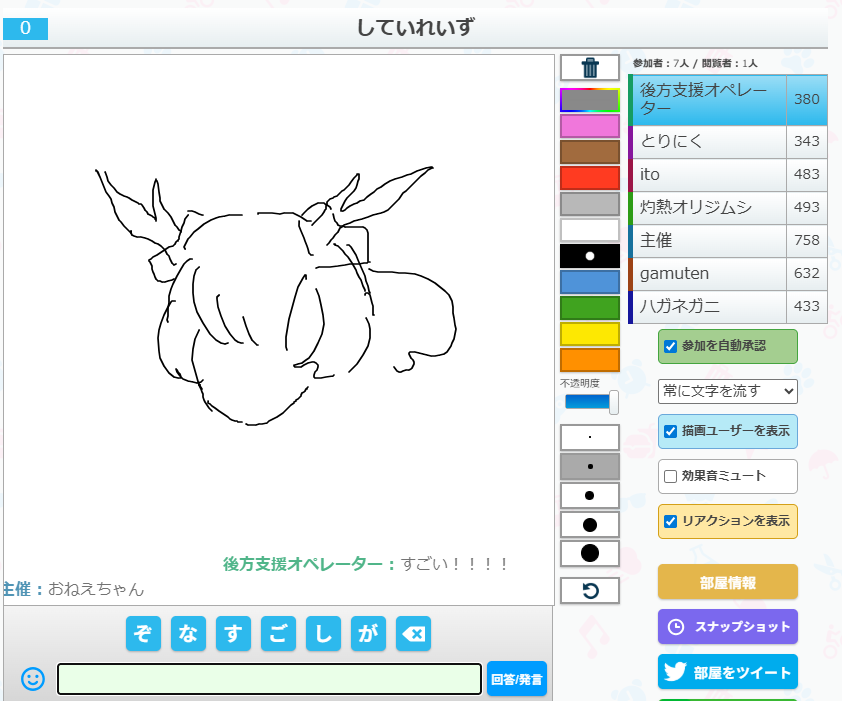
Task: Select player gamuten in participant list
Action: click(x=708, y=273)
